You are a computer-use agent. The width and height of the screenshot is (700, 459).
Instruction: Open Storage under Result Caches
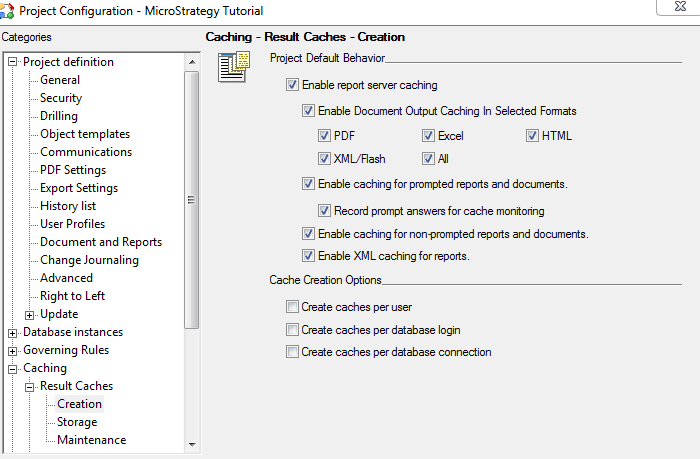tap(77, 422)
